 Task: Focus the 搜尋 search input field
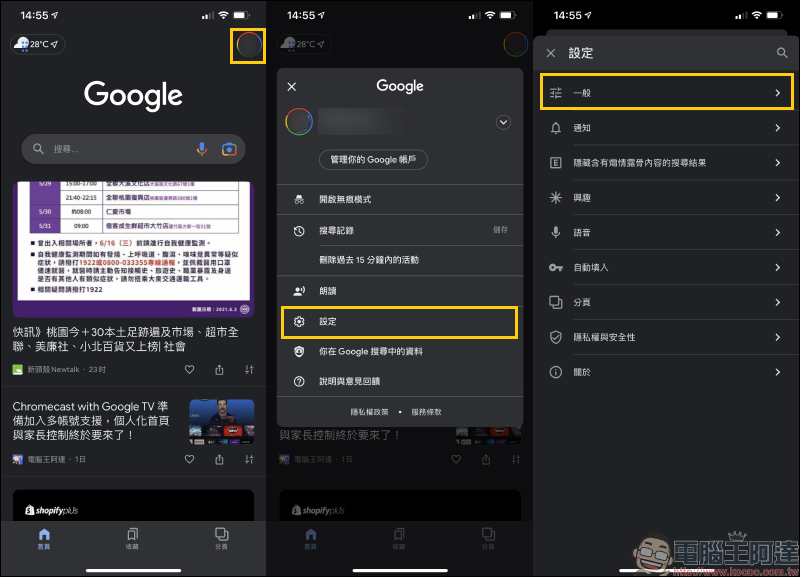point(133,149)
